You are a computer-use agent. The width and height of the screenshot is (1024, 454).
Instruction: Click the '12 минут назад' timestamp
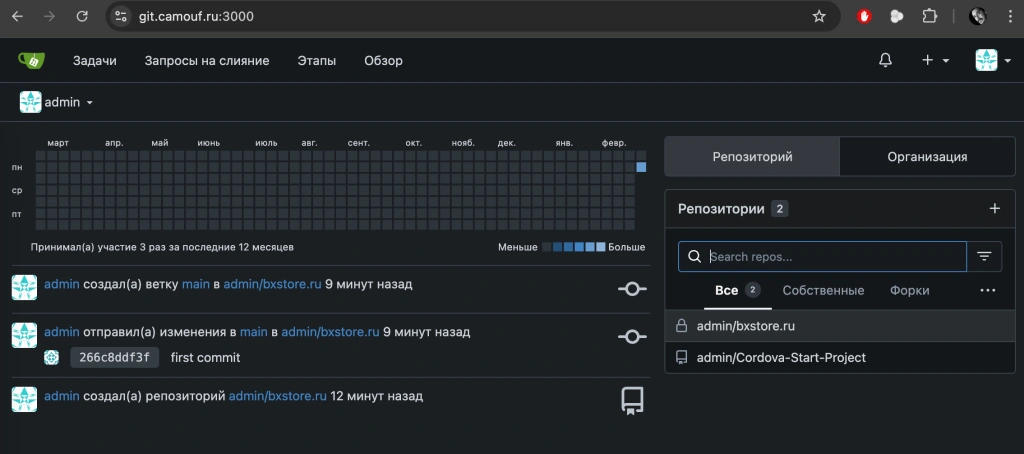click(x=377, y=395)
